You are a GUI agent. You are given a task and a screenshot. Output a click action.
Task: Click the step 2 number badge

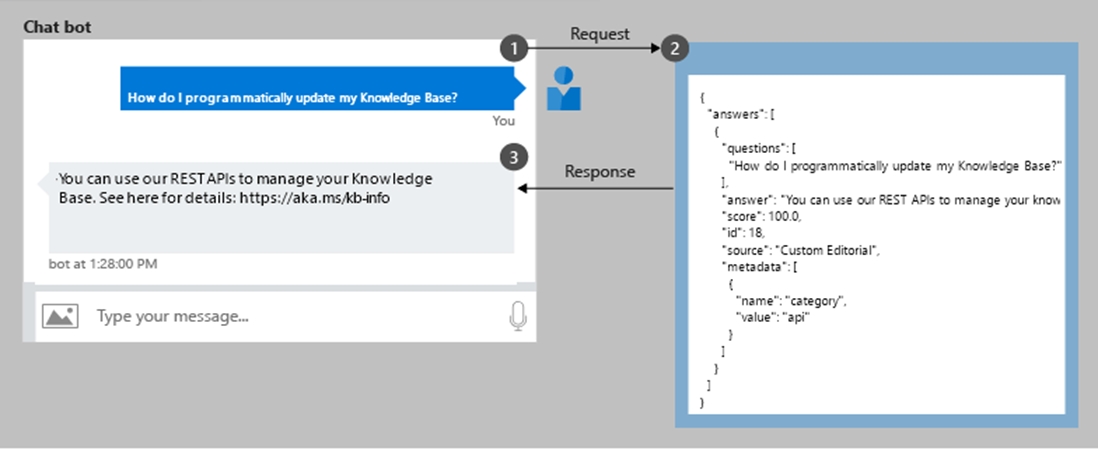pos(675,48)
